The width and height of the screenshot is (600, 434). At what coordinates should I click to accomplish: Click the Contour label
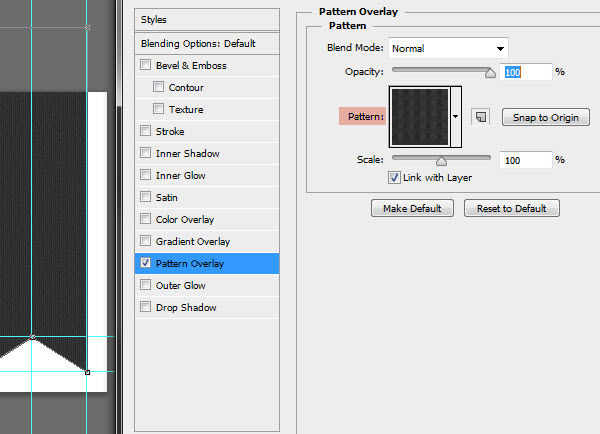point(186,88)
